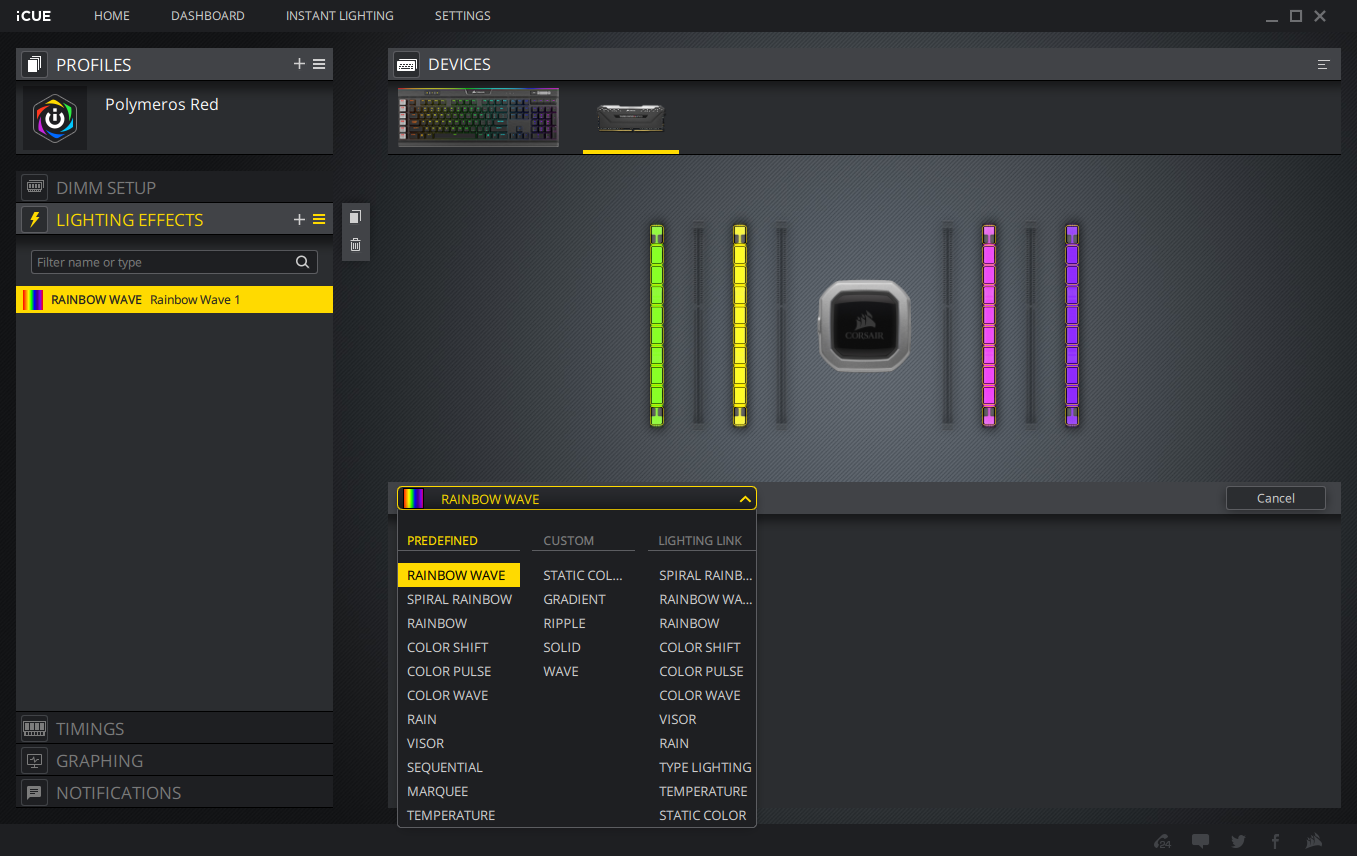
Task: Click the Twitter icon in the status bar
Action: [x=1238, y=841]
